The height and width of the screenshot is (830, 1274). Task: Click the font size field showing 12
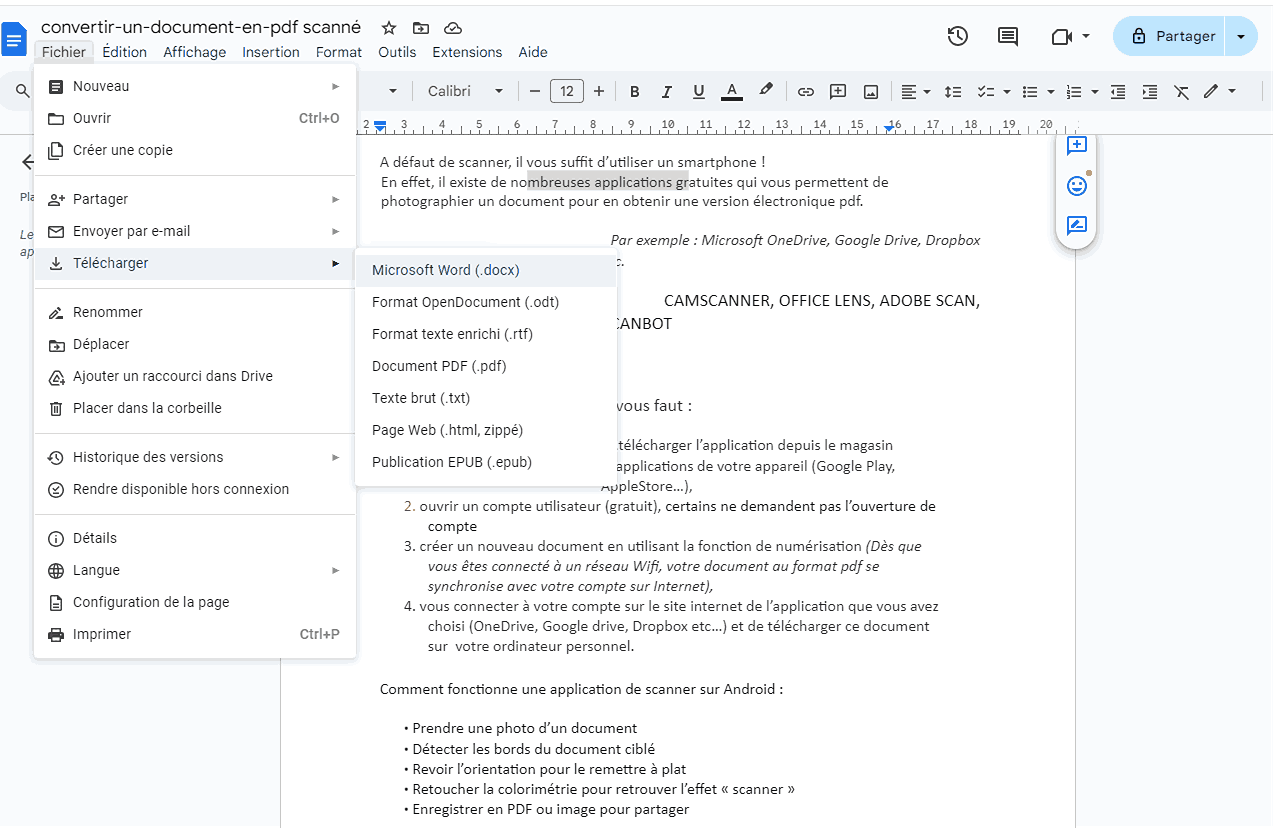(567, 91)
